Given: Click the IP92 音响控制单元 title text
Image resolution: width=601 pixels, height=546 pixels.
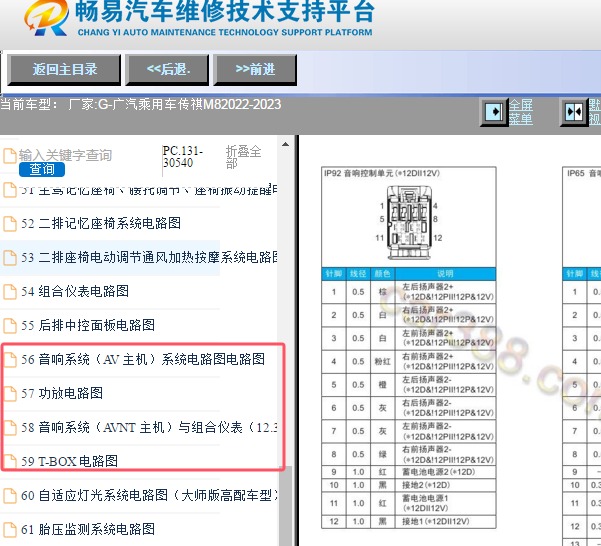Looking at the screenshot, I should coord(382,174).
